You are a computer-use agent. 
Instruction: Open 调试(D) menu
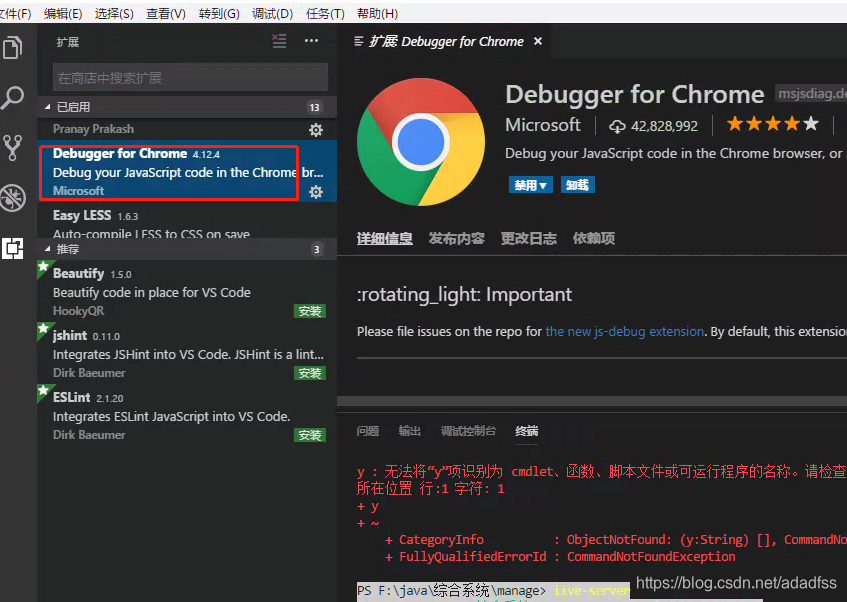tap(272, 14)
